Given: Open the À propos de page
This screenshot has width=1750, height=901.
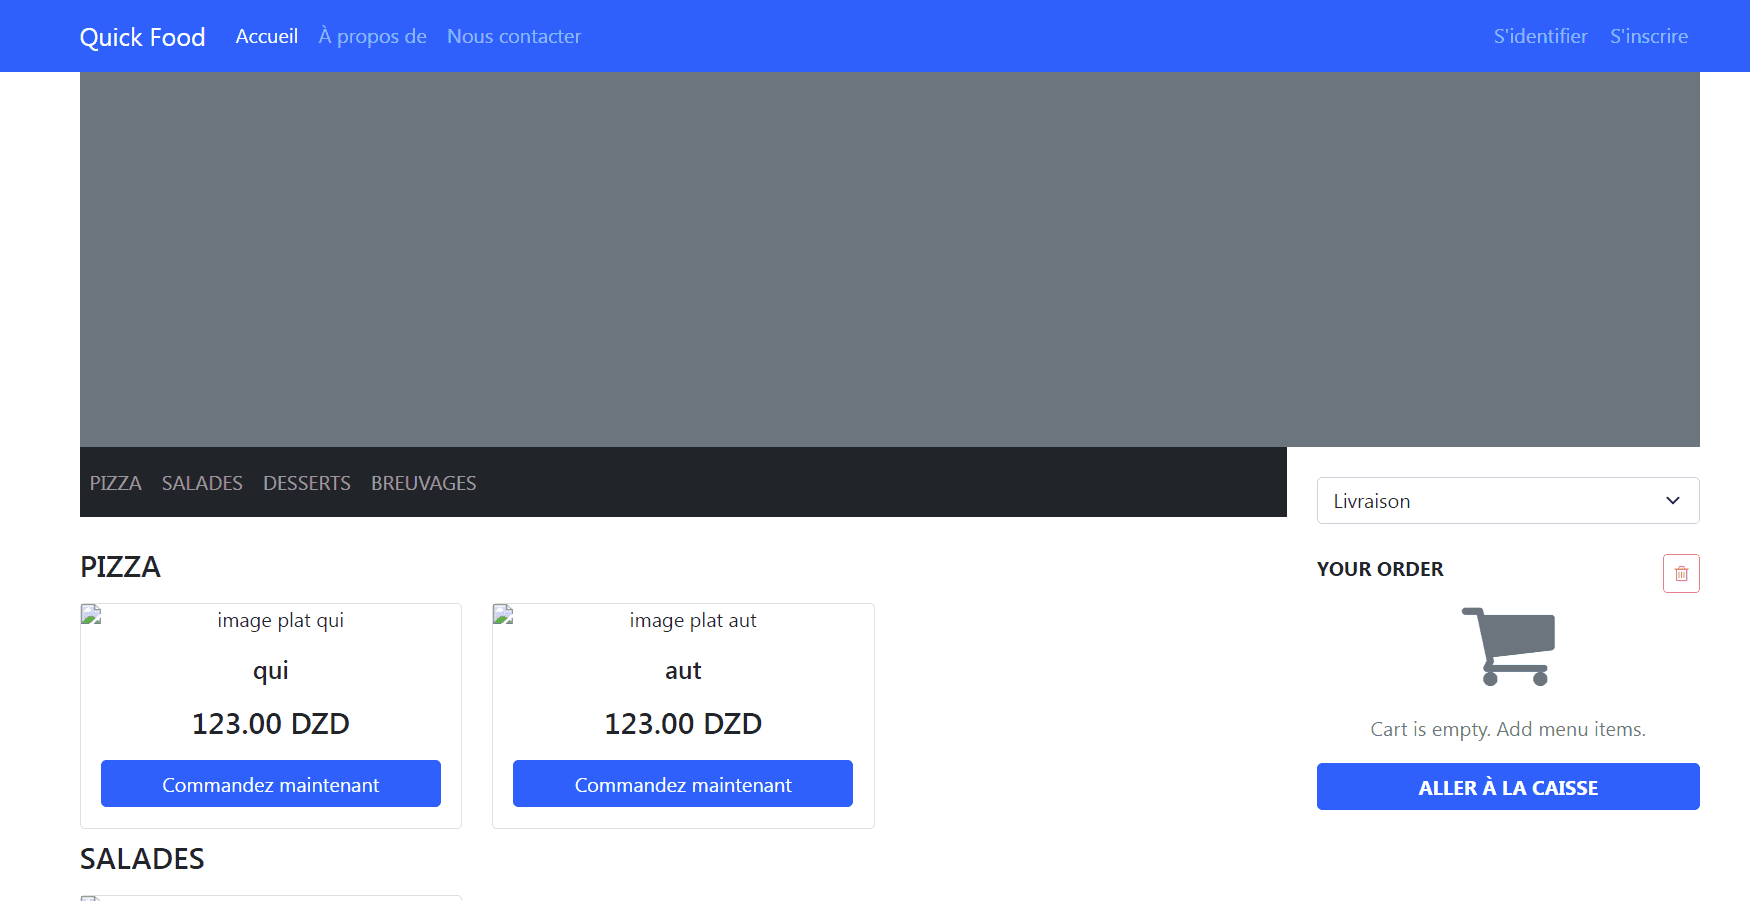Looking at the screenshot, I should click(x=372, y=37).
